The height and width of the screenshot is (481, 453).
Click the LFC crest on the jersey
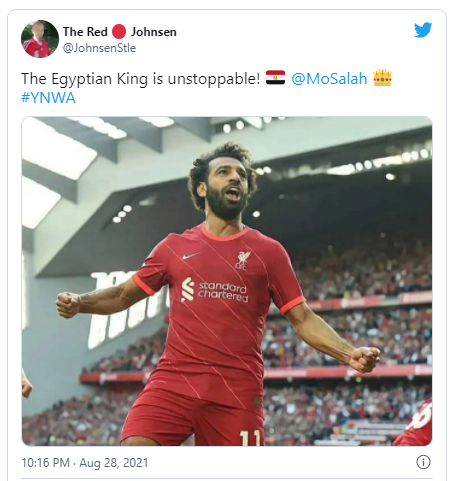coord(243,260)
